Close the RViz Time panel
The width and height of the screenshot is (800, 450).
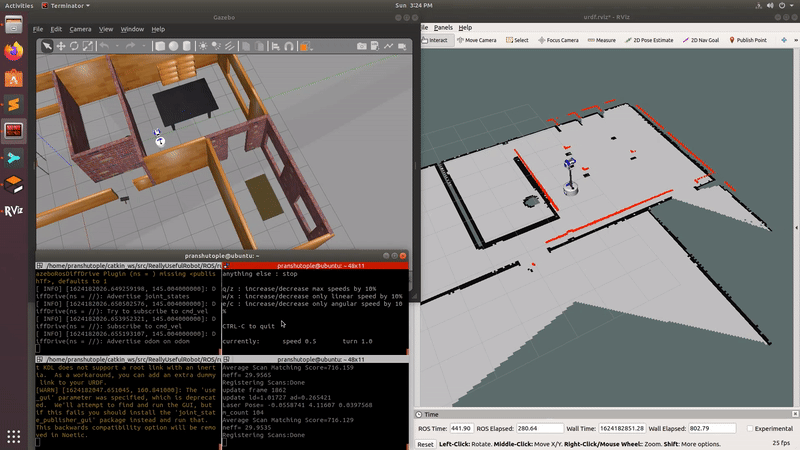[x=795, y=414]
